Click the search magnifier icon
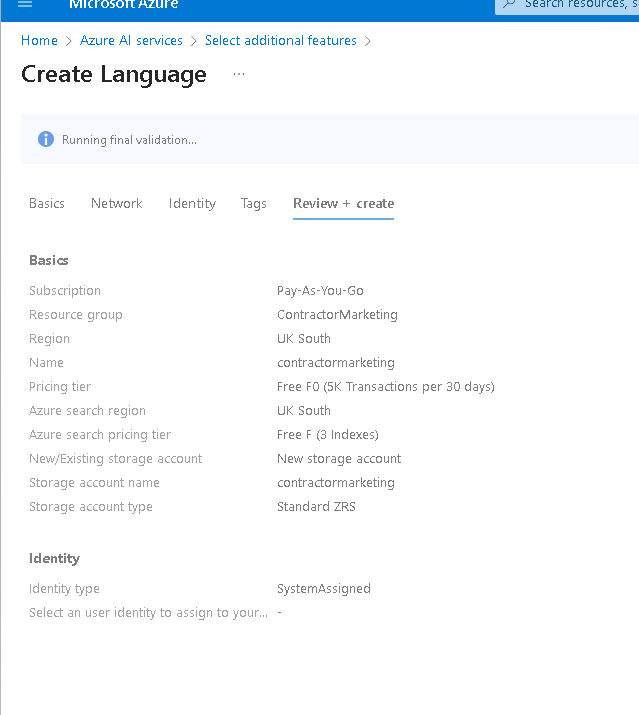Image resolution: width=639 pixels, height=715 pixels. (x=509, y=4)
